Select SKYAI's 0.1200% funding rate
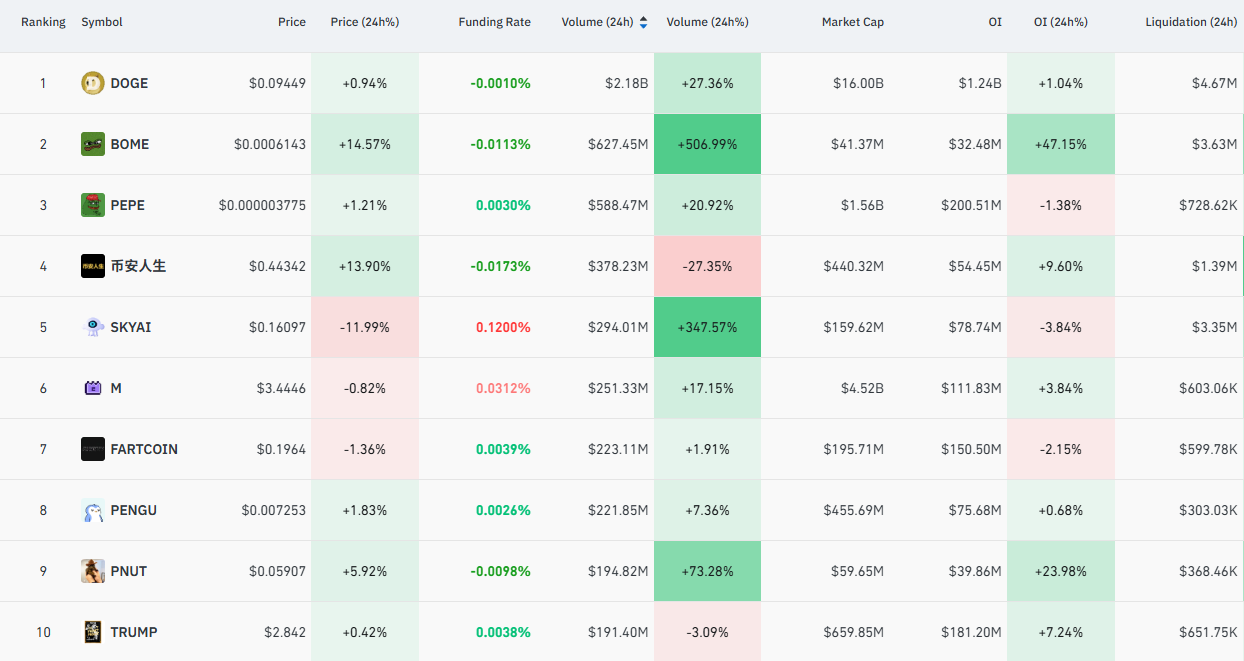The image size is (1244, 661). (x=503, y=327)
